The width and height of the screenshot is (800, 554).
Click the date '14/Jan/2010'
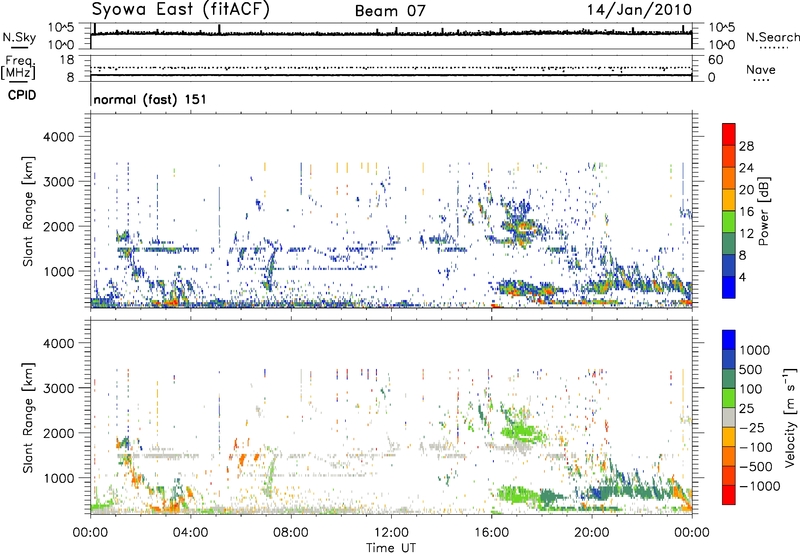click(639, 10)
